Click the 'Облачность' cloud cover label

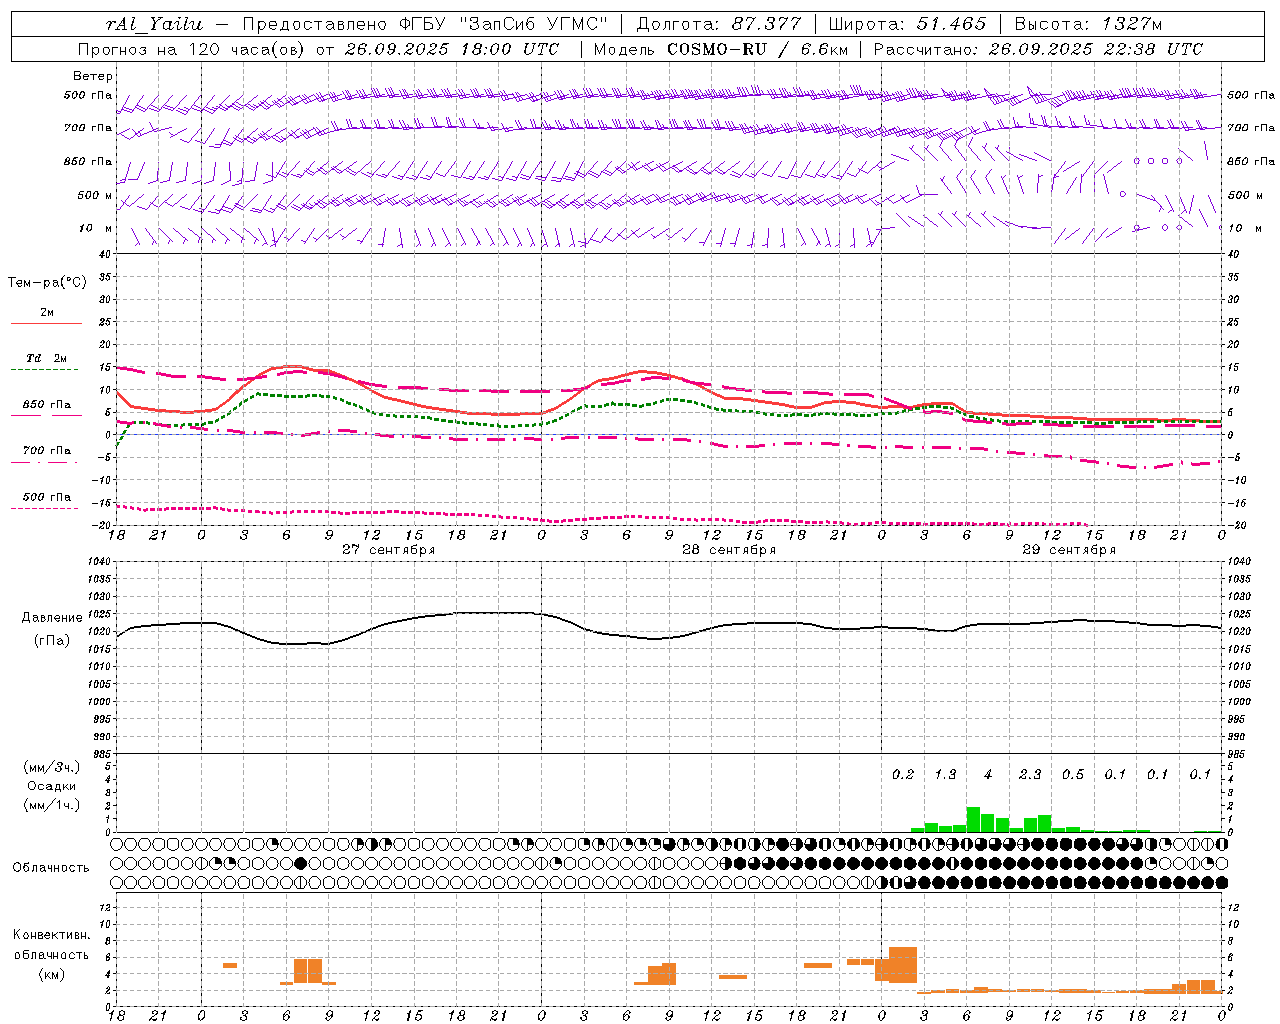[x=51, y=867]
